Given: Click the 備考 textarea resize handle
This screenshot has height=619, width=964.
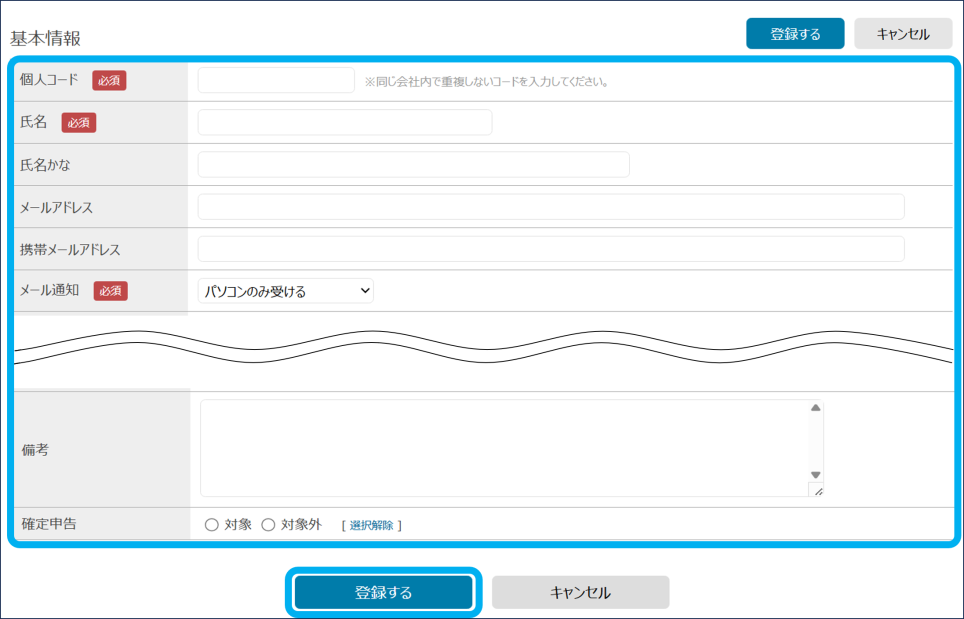Looking at the screenshot, I should coord(818,491).
